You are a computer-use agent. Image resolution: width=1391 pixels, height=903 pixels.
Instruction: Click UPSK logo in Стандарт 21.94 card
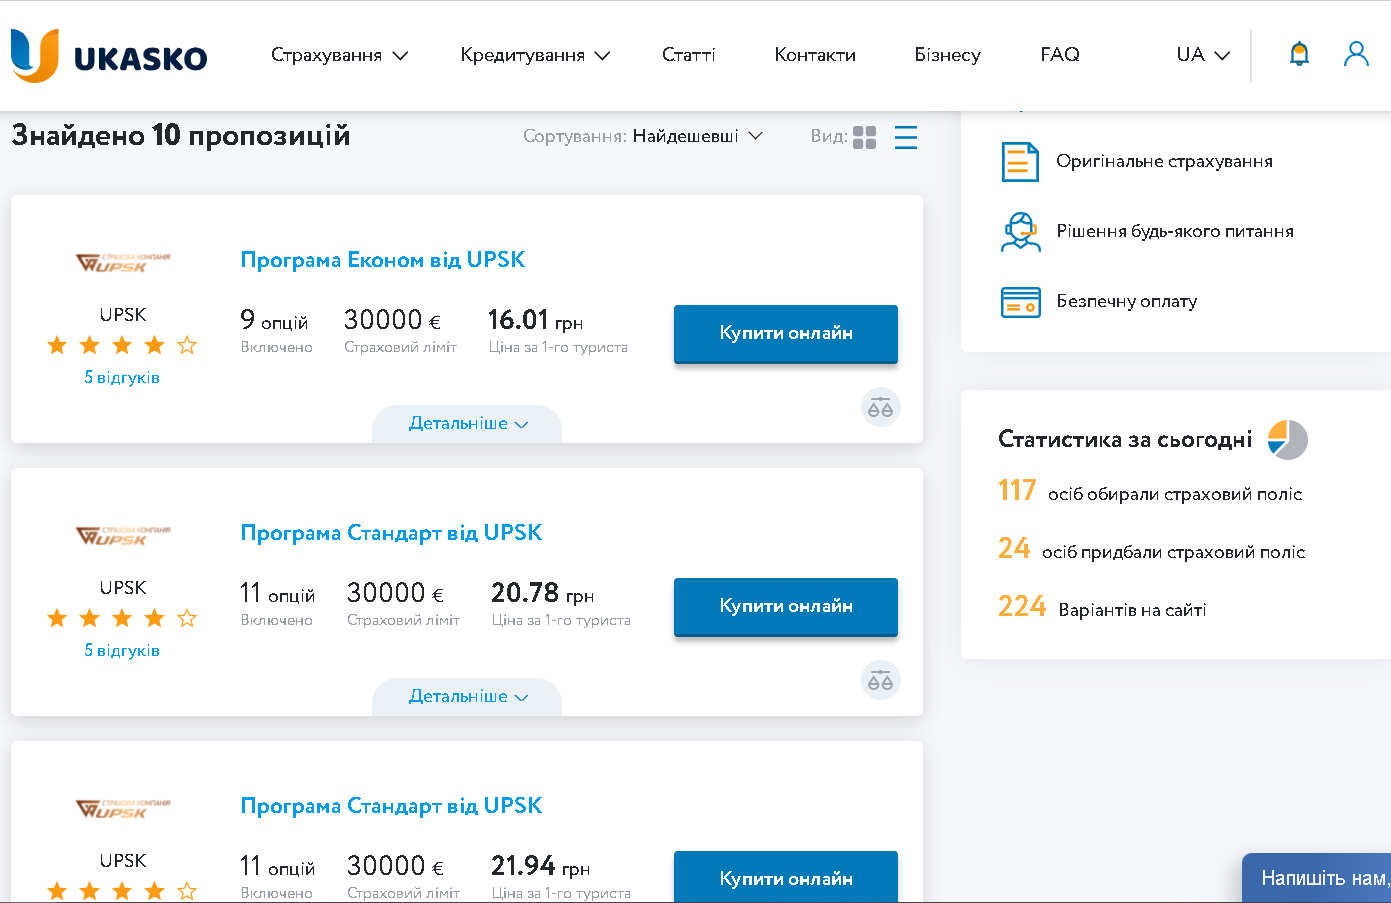tap(123, 808)
